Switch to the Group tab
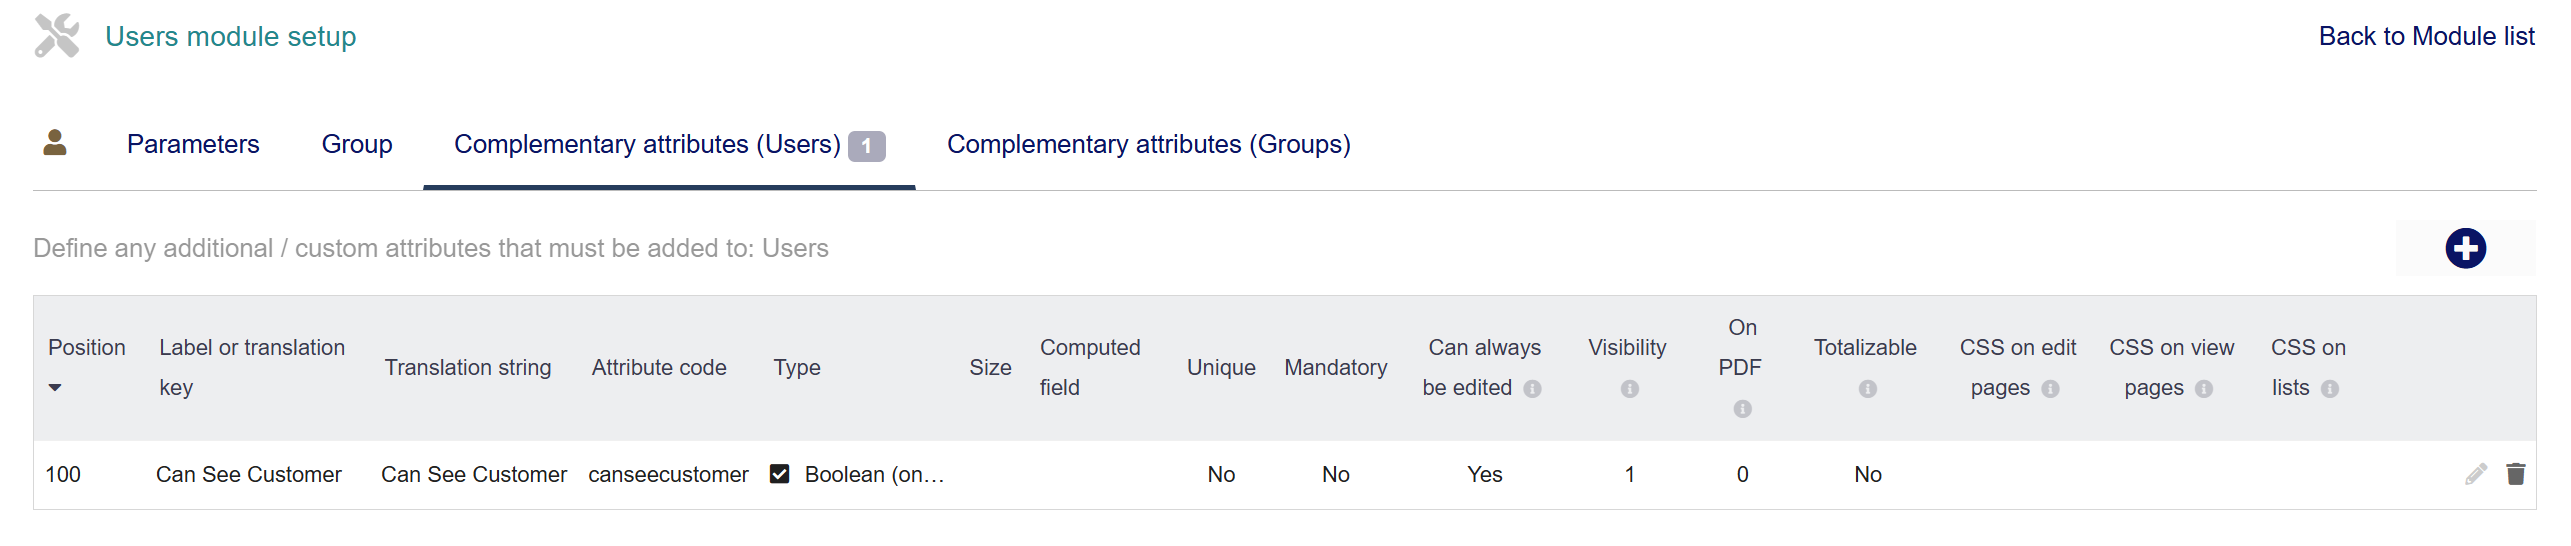2571x546 pixels. click(x=357, y=145)
